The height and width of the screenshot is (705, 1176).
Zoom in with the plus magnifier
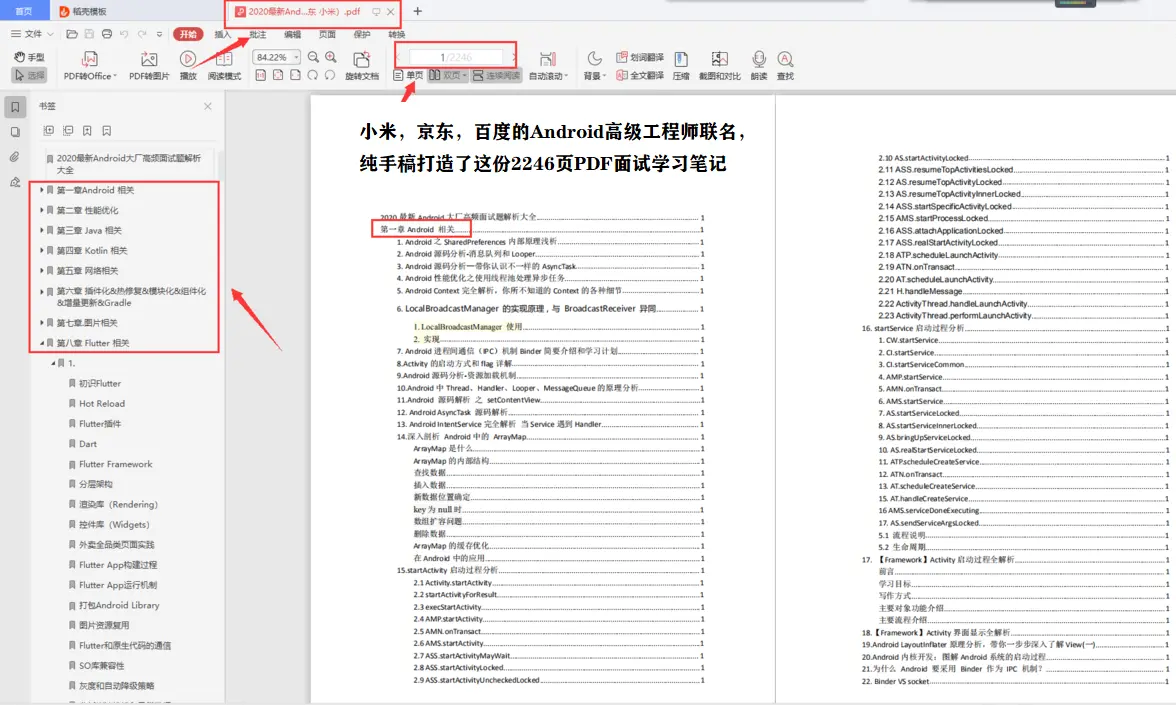click(x=331, y=57)
